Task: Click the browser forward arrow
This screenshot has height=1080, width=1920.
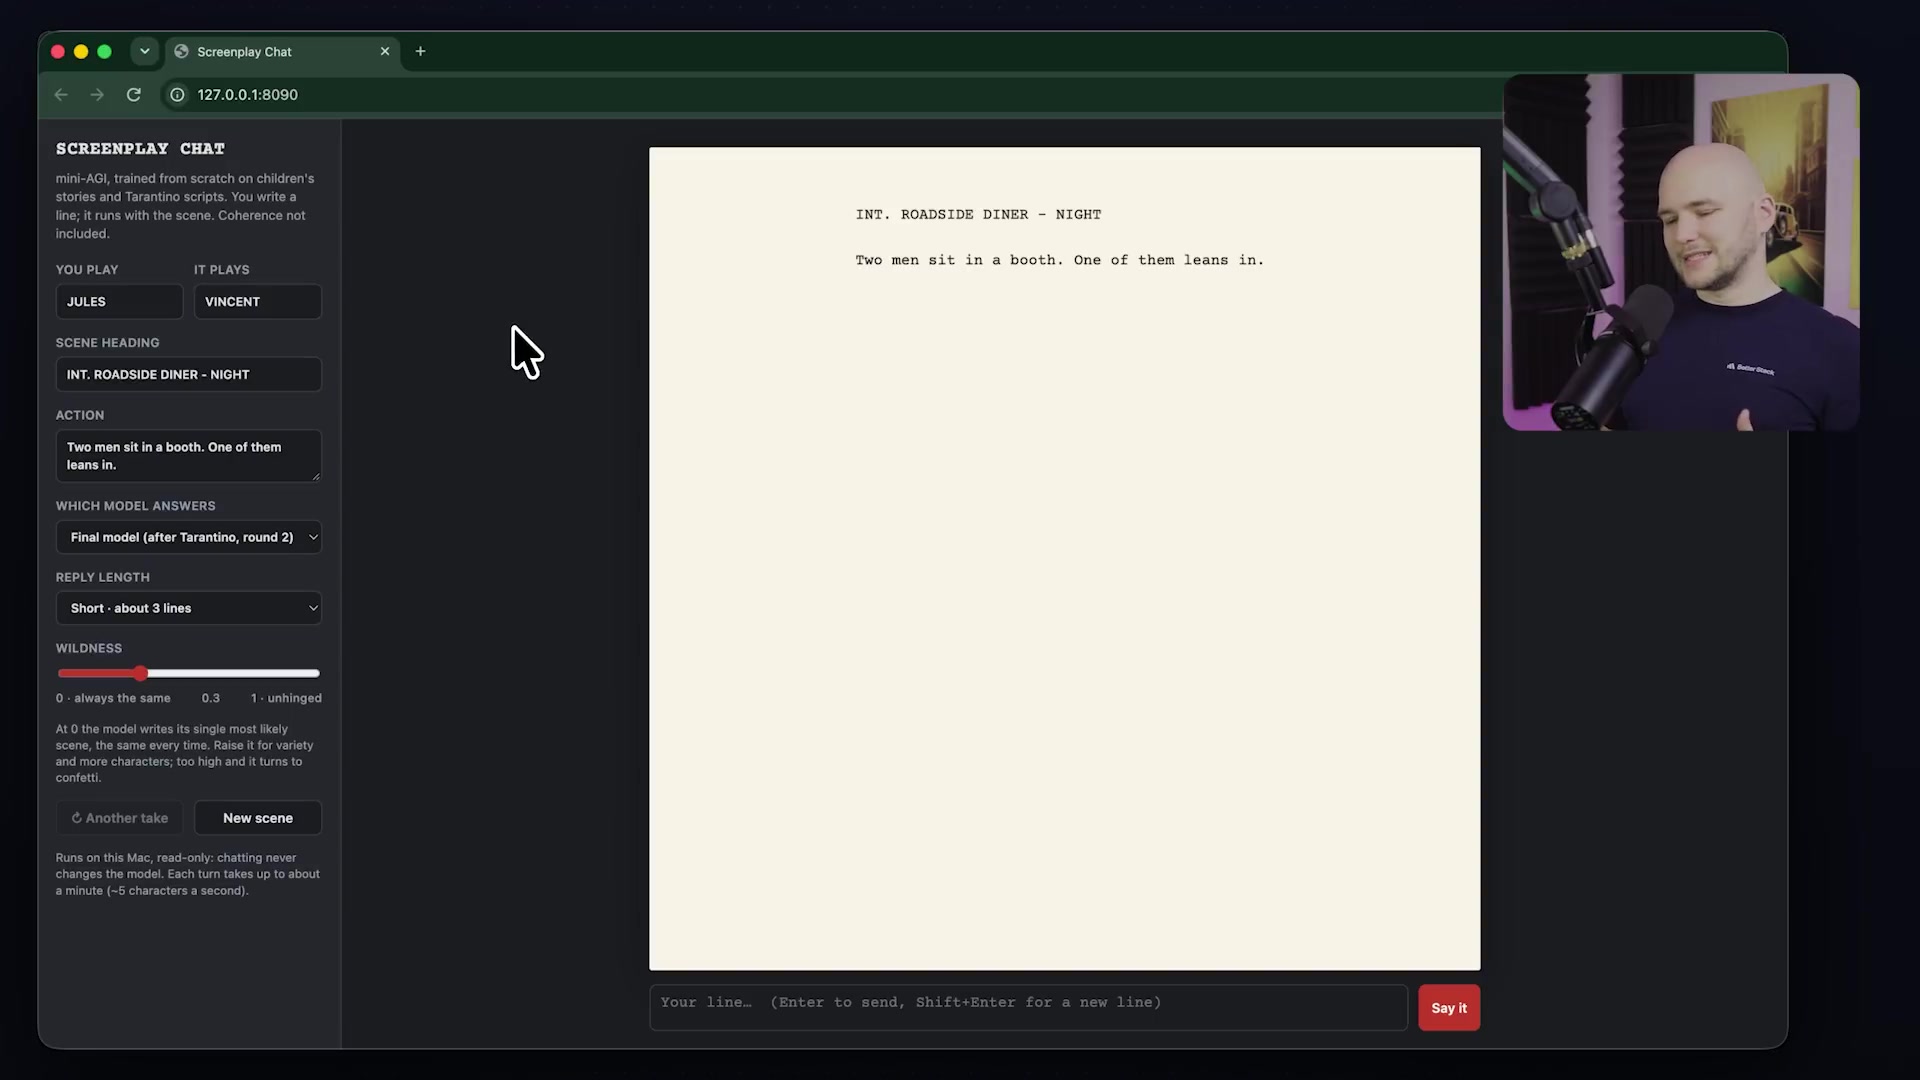Action: click(97, 94)
